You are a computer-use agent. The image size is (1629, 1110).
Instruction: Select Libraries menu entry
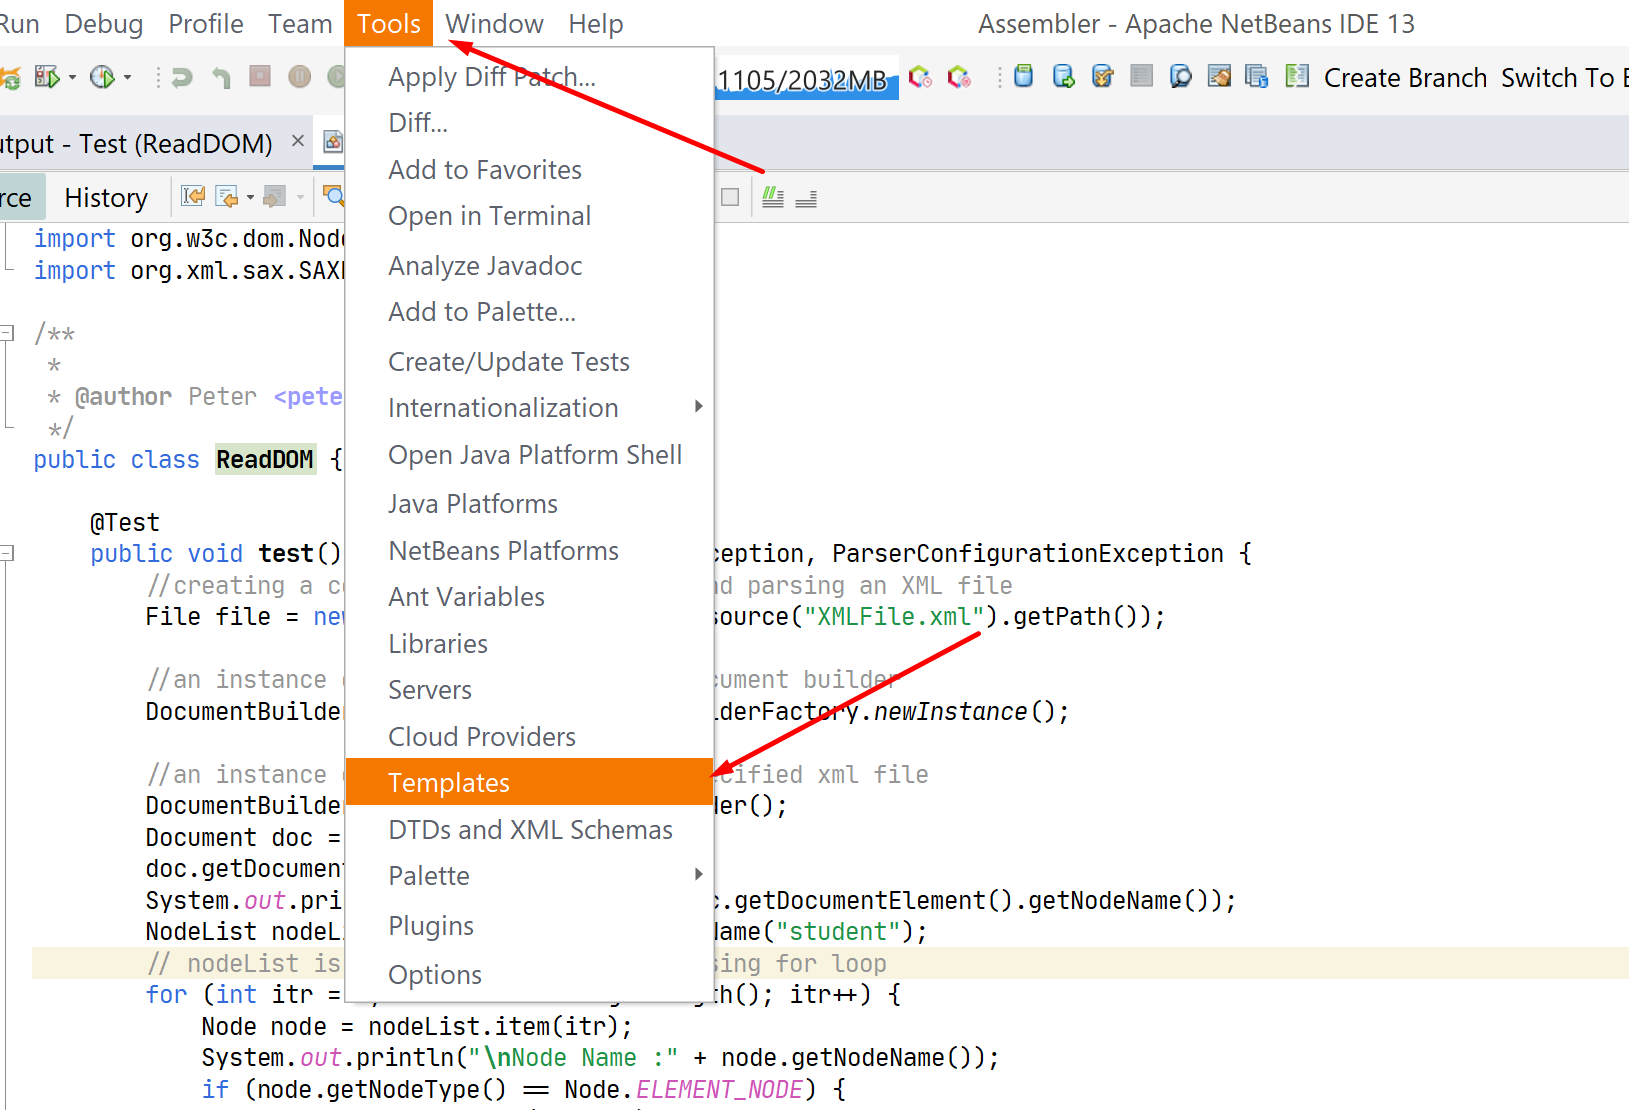(529, 643)
